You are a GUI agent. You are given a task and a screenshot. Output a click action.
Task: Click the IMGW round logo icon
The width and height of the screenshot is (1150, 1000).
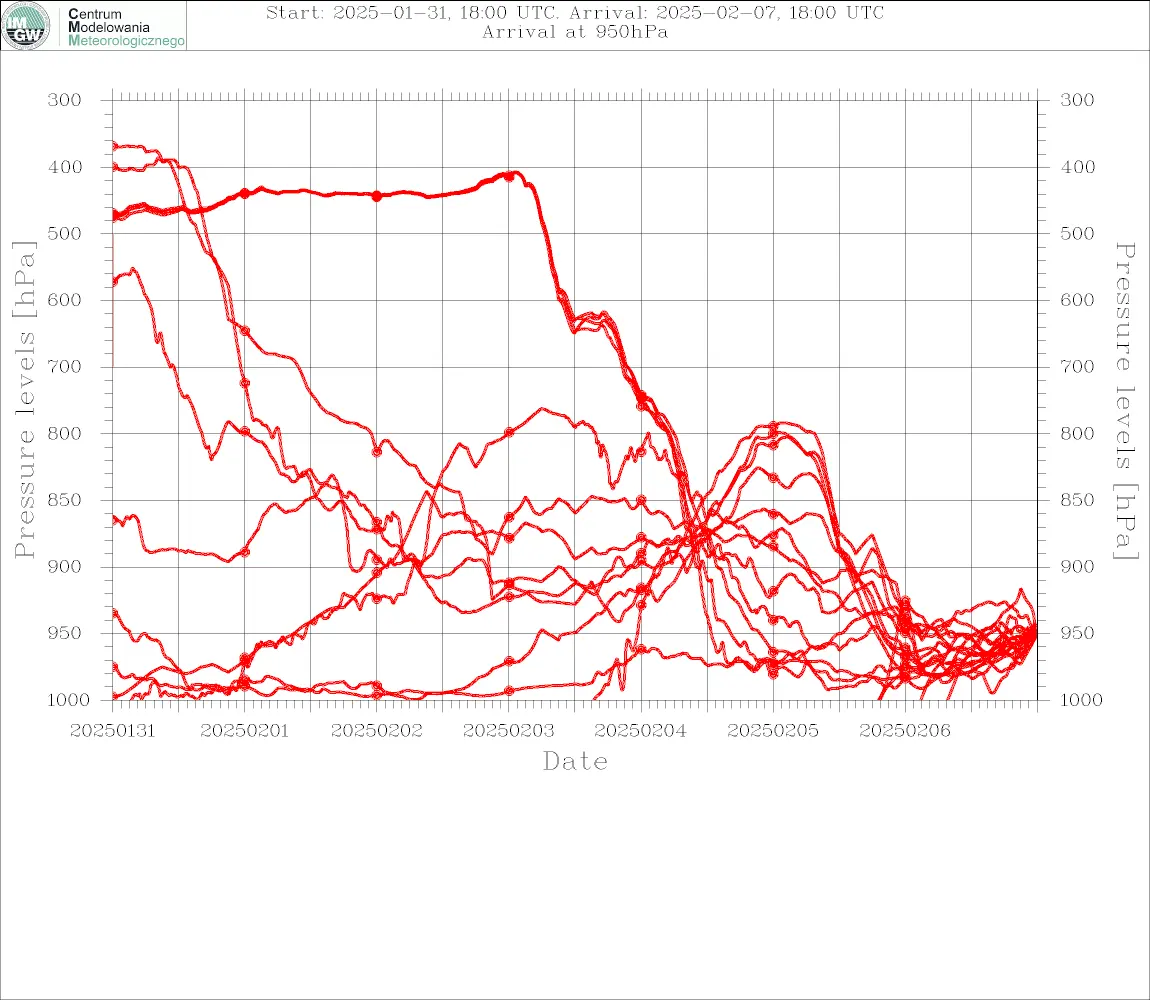pos(26,26)
